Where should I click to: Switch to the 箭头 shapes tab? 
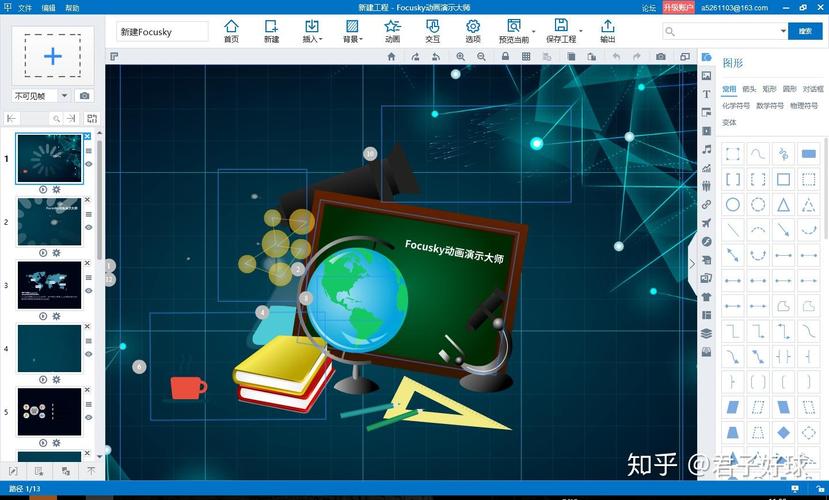749,89
